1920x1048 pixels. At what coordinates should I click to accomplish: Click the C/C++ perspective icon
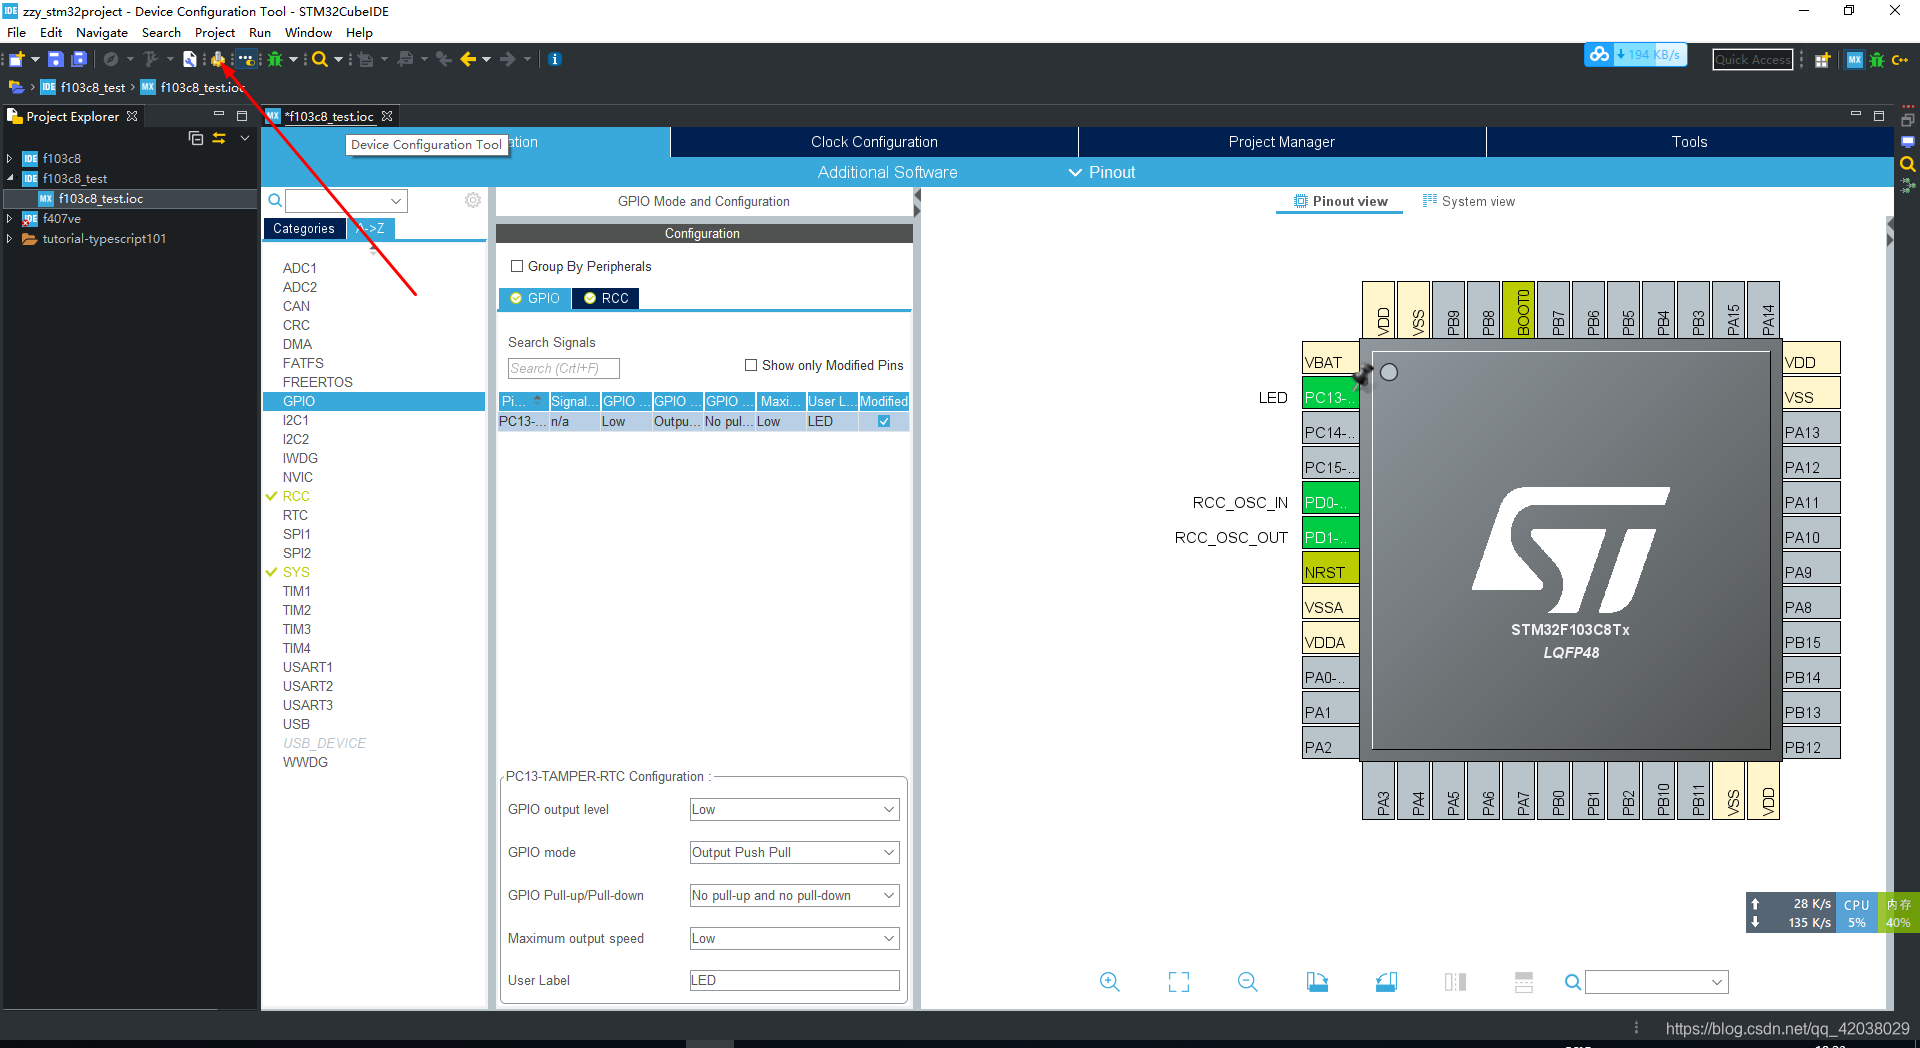[x=1900, y=60]
